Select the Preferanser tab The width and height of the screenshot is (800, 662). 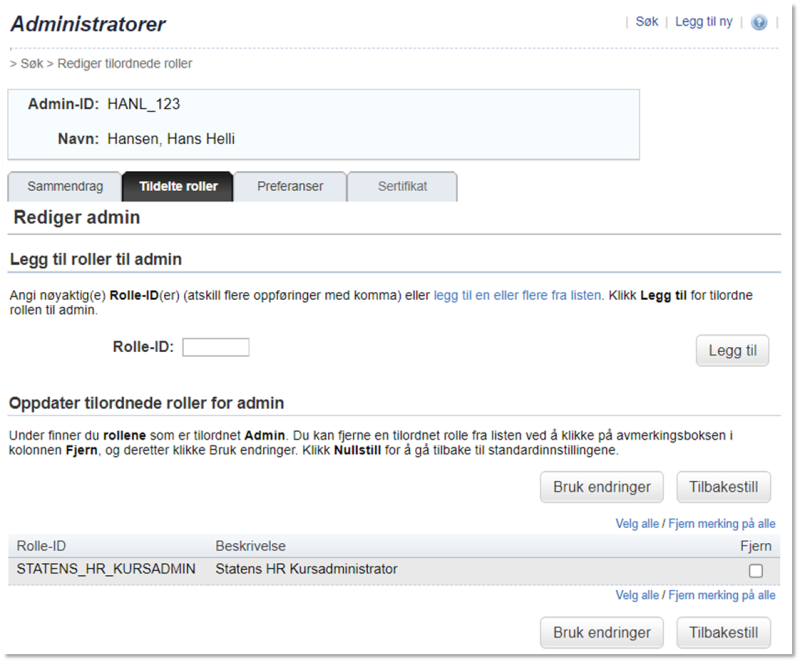coord(290,187)
